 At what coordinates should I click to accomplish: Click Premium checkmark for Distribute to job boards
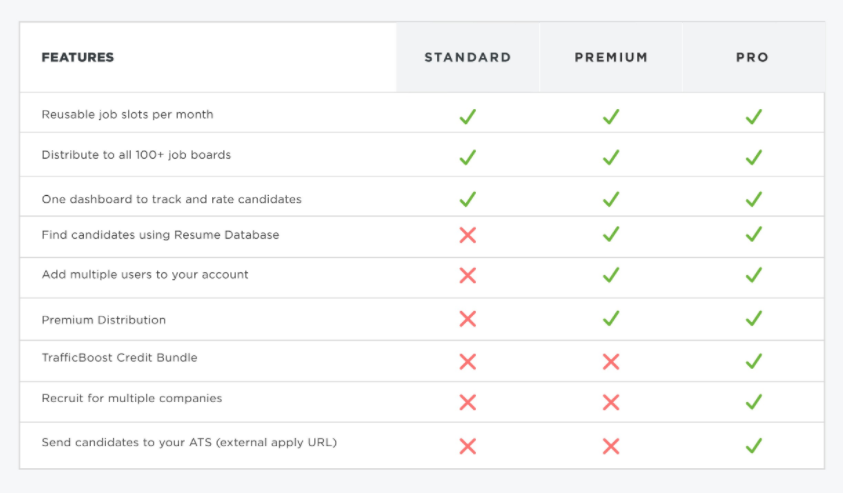click(x=611, y=157)
